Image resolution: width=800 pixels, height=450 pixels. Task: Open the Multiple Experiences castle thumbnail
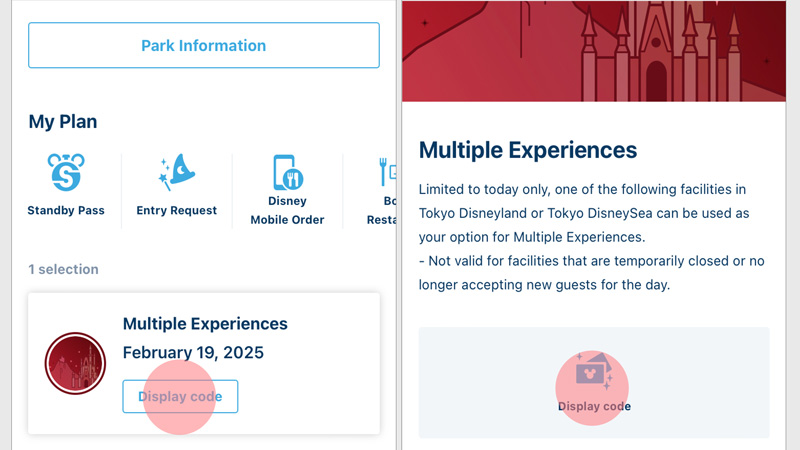tap(75, 363)
